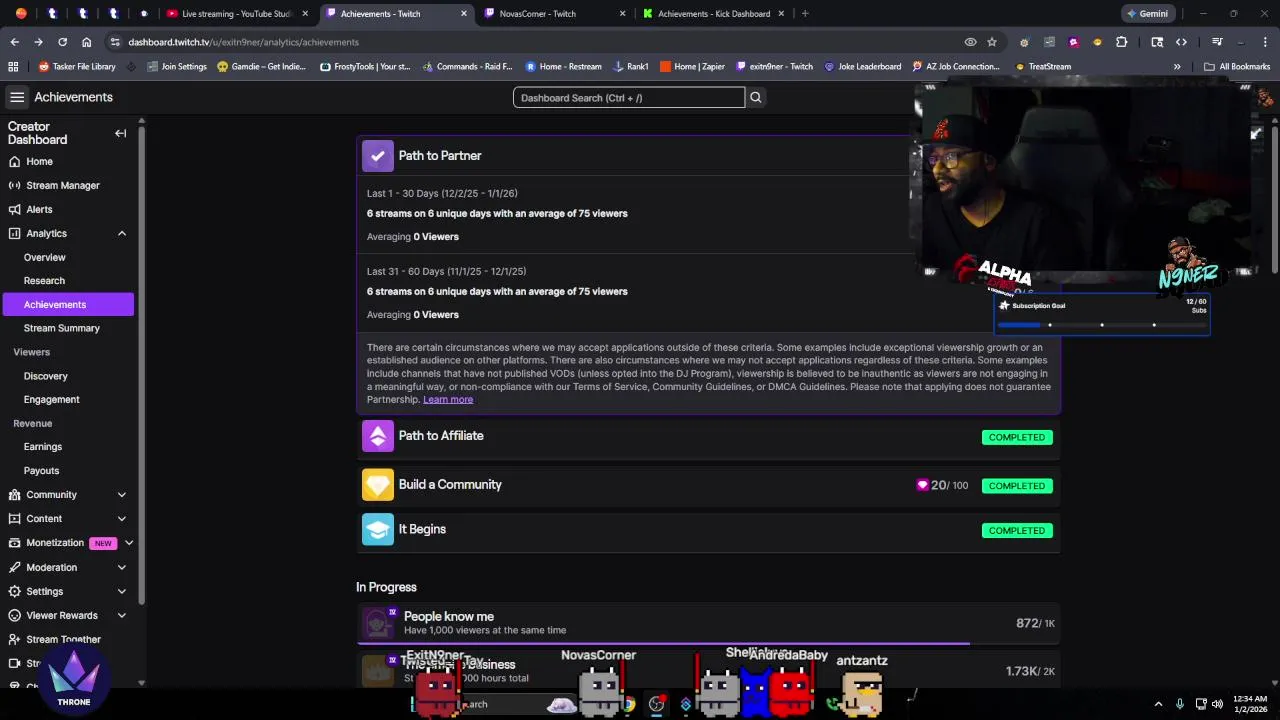Open taskbar microphone icon
Screen dimensions: 1280x720
pyautogui.click(x=1180, y=704)
